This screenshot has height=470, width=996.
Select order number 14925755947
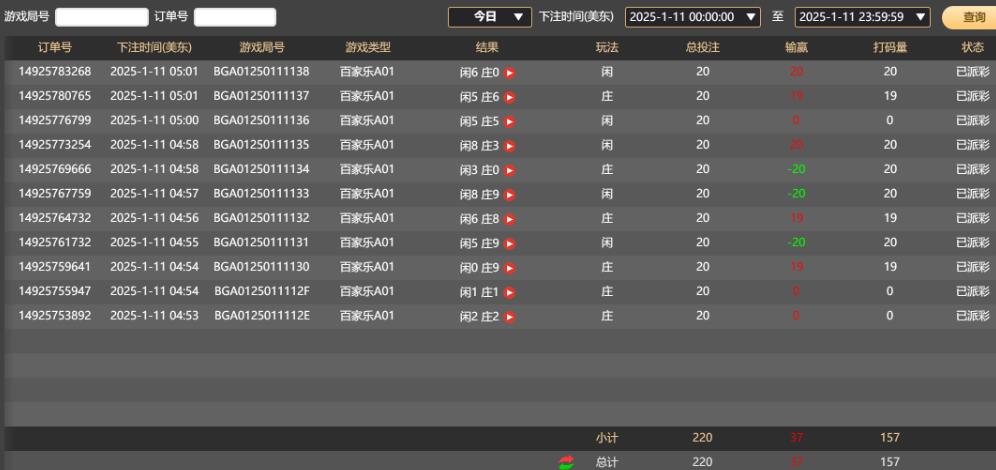click(55, 291)
